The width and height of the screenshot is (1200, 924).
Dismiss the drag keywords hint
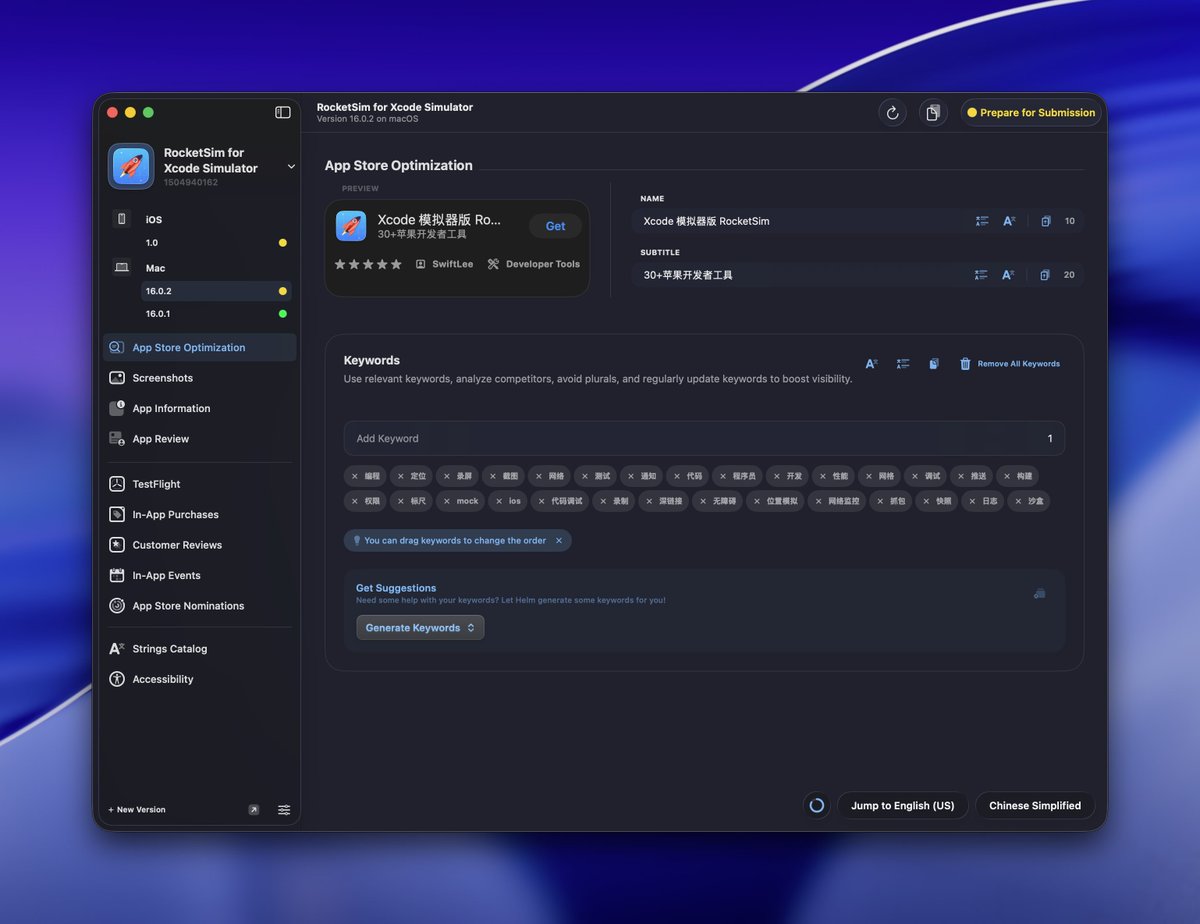pyautogui.click(x=559, y=541)
